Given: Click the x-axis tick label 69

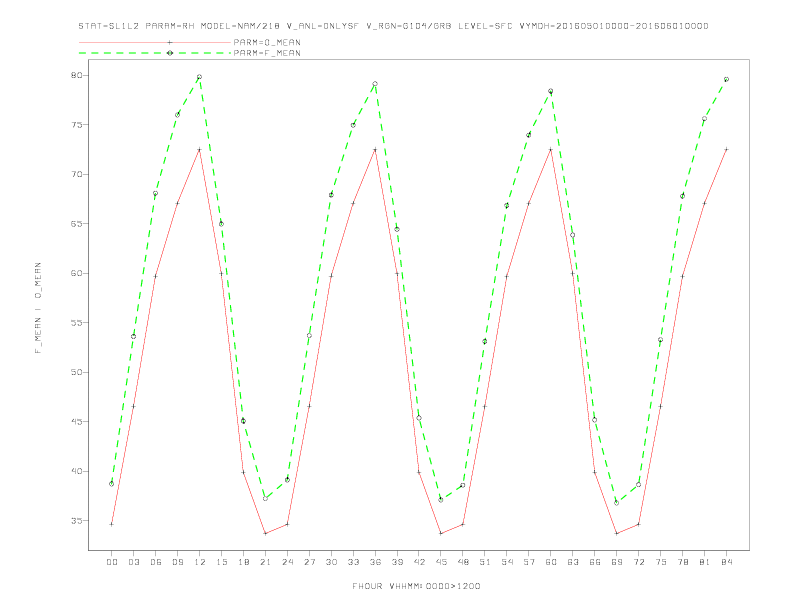Looking at the screenshot, I should [x=617, y=562].
